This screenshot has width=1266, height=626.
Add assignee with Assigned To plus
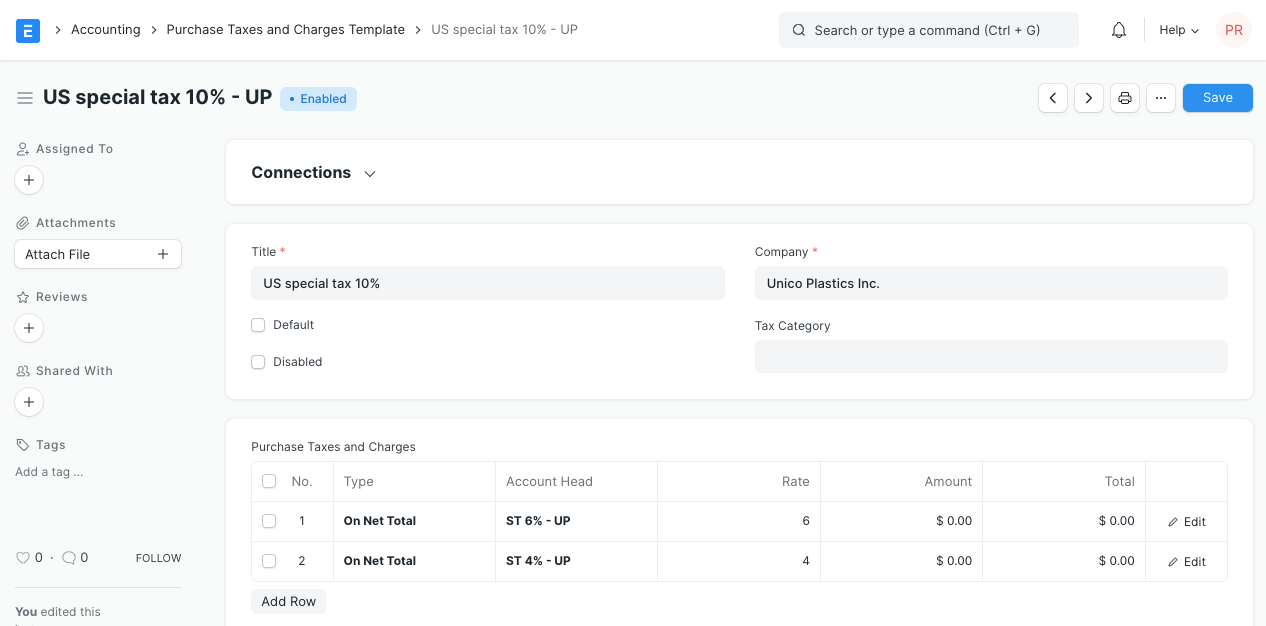click(x=29, y=180)
